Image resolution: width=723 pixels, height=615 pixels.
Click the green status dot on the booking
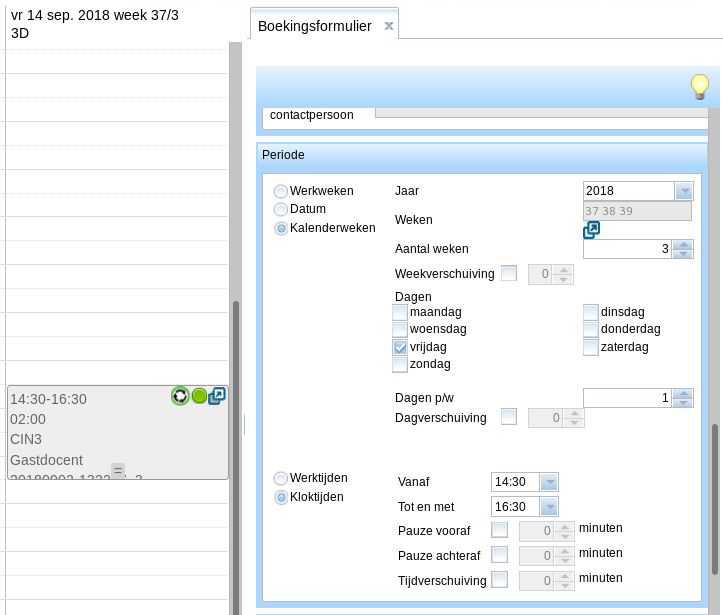click(199, 396)
